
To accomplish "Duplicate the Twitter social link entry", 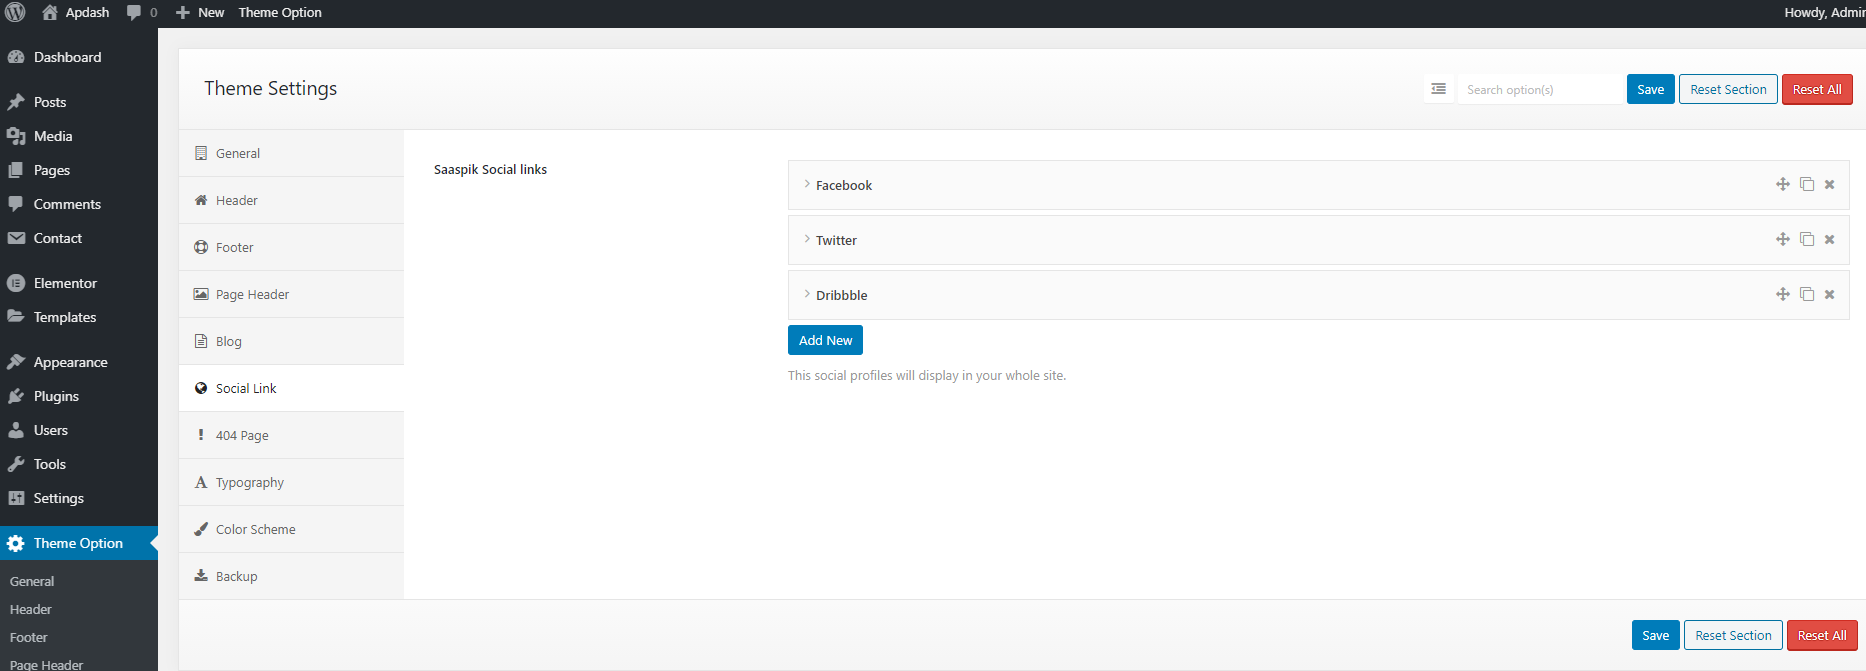I will click(x=1806, y=239).
